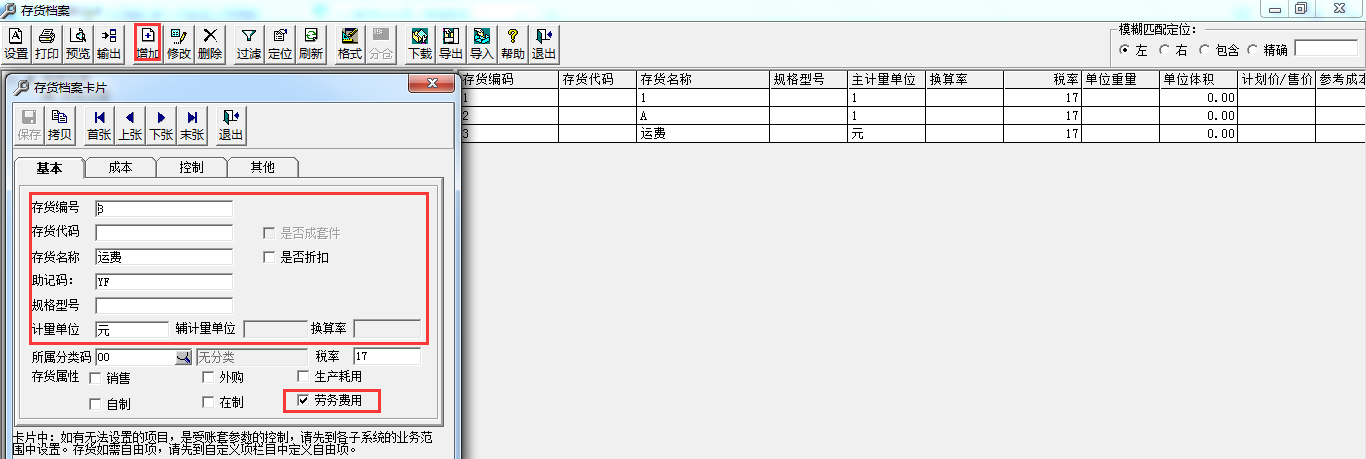Click 退出 in the card window toolbar
The height and width of the screenshot is (459, 1366).
(231, 124)
